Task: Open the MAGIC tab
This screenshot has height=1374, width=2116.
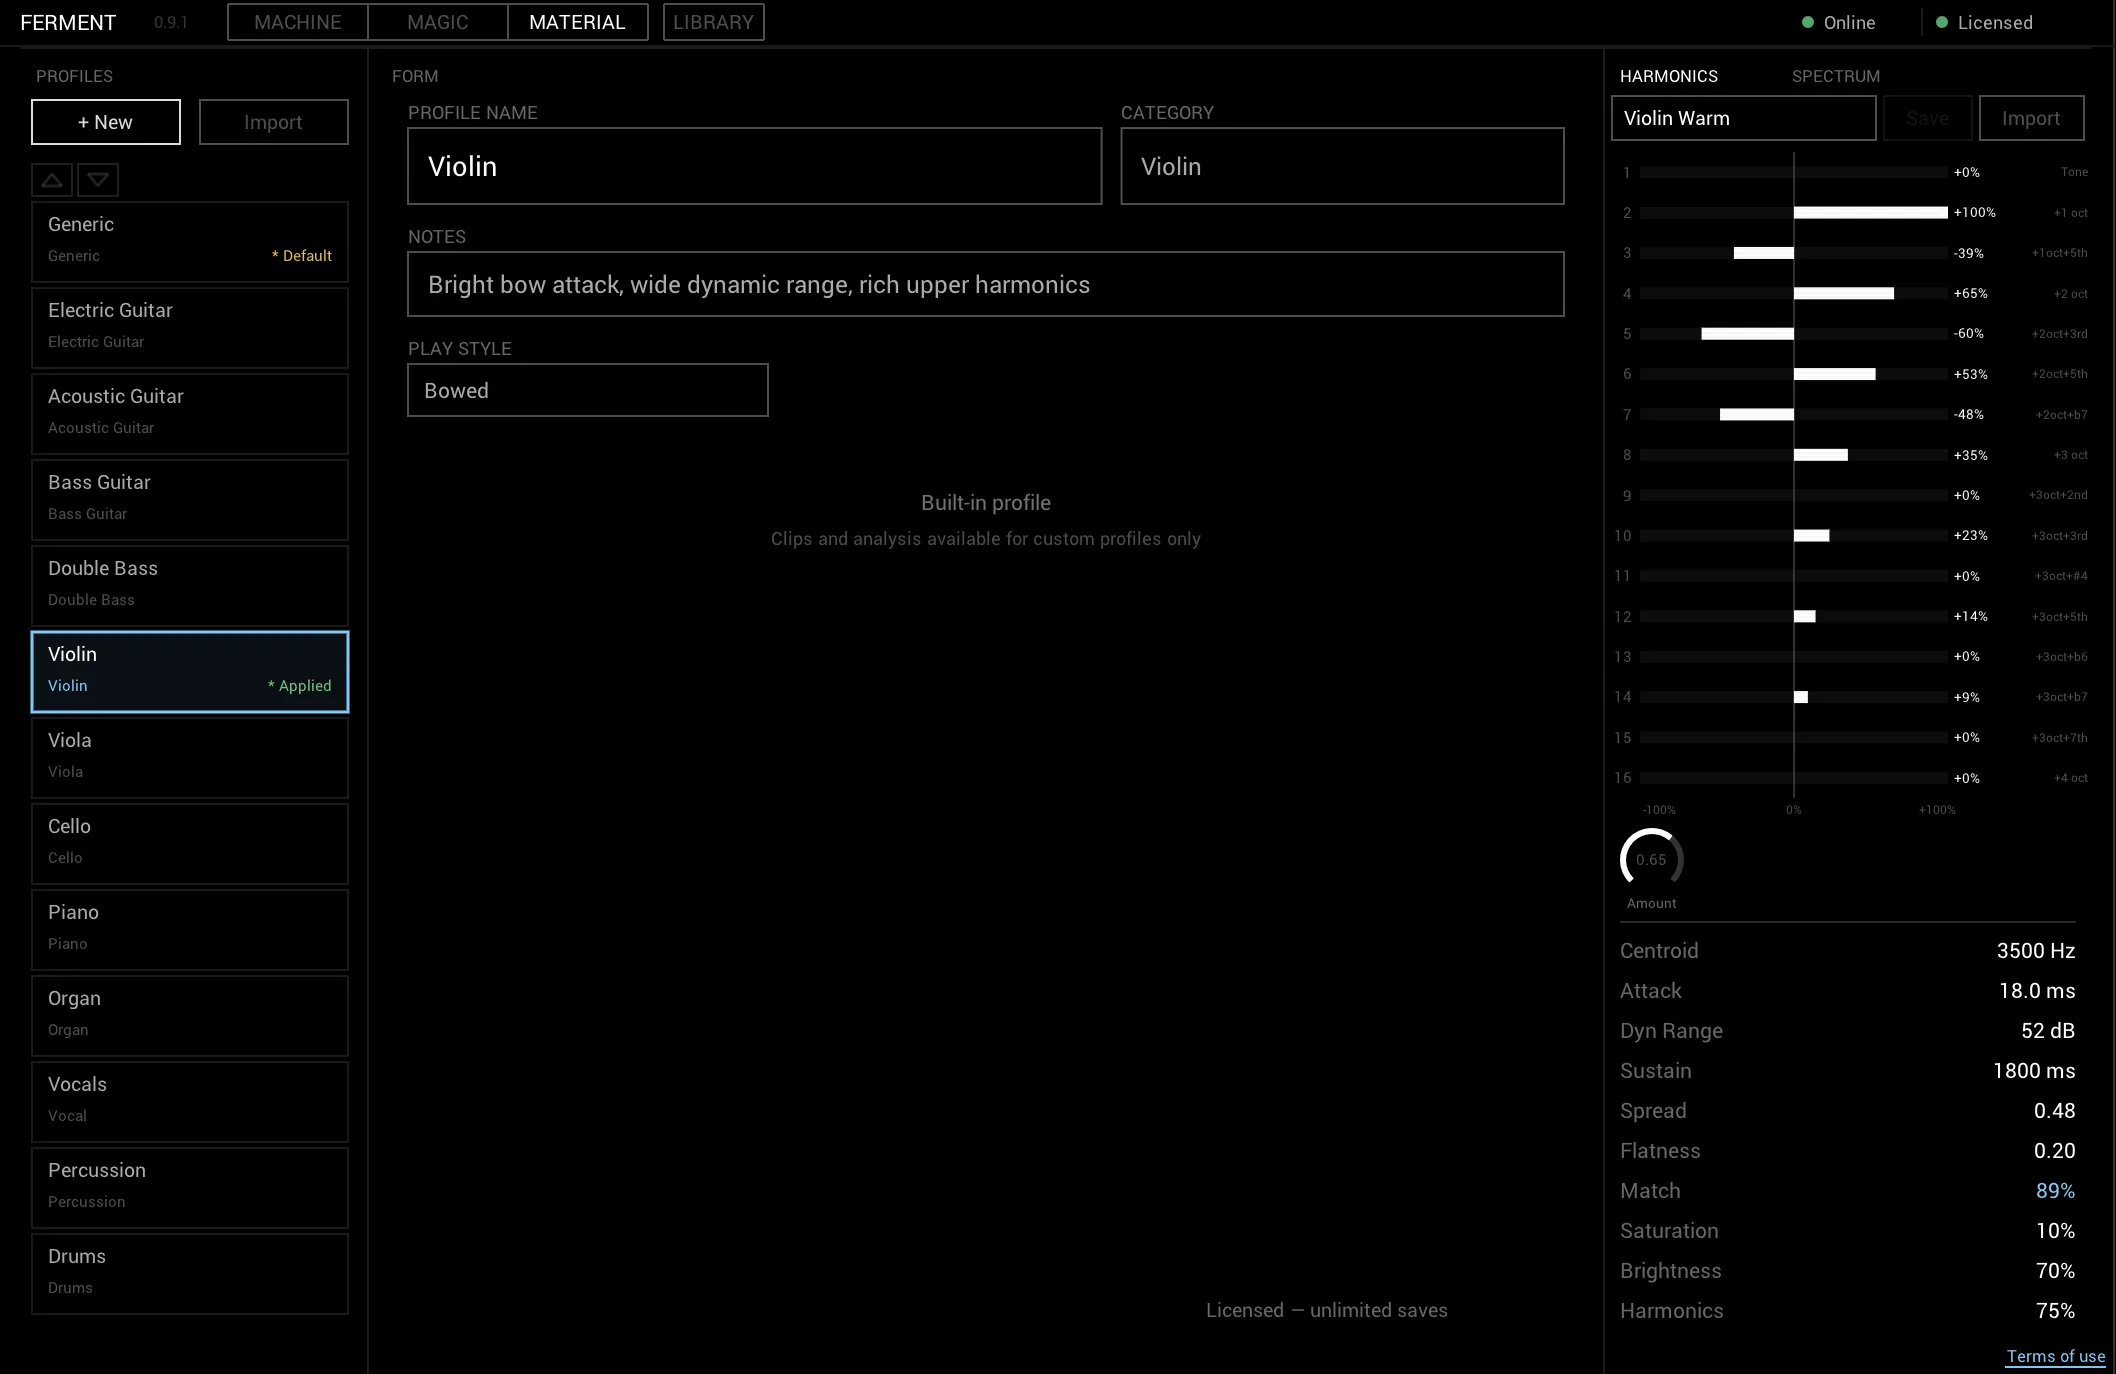Action: click(437, 22)
